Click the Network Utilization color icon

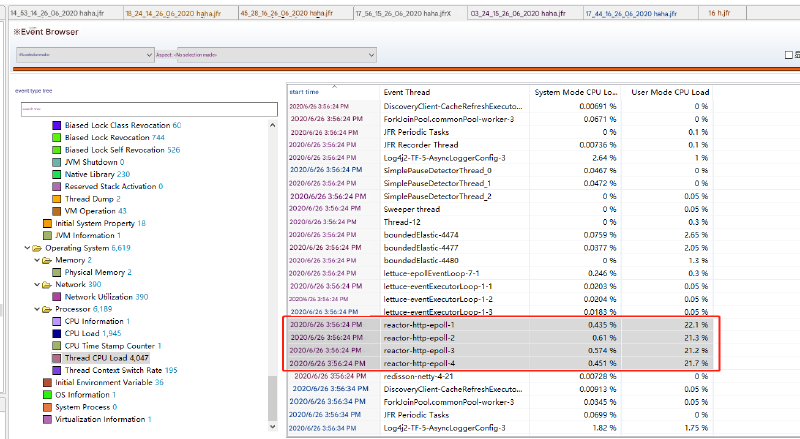coord(56,297)
